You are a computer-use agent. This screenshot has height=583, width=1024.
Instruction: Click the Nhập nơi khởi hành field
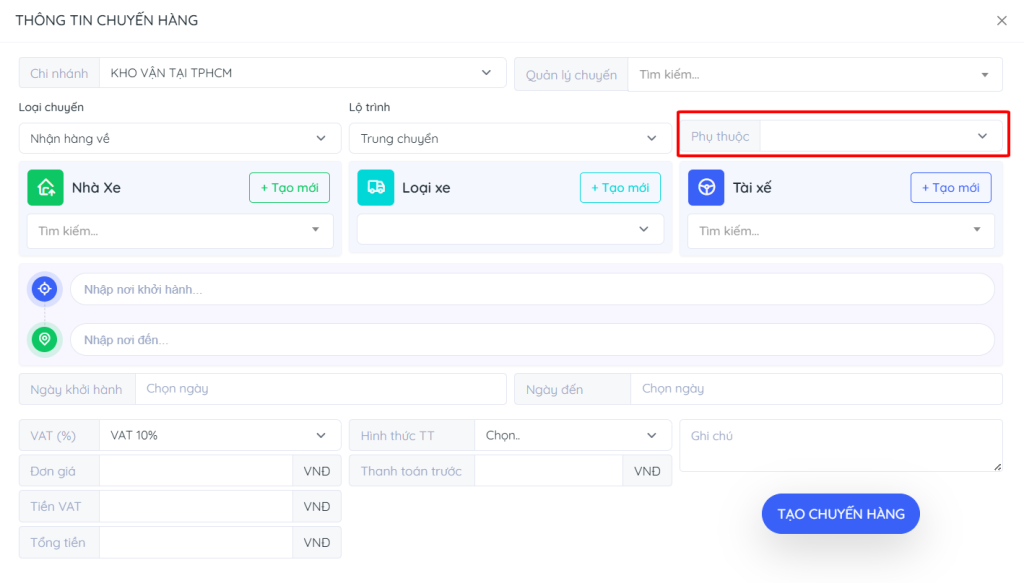coord(532,289)
